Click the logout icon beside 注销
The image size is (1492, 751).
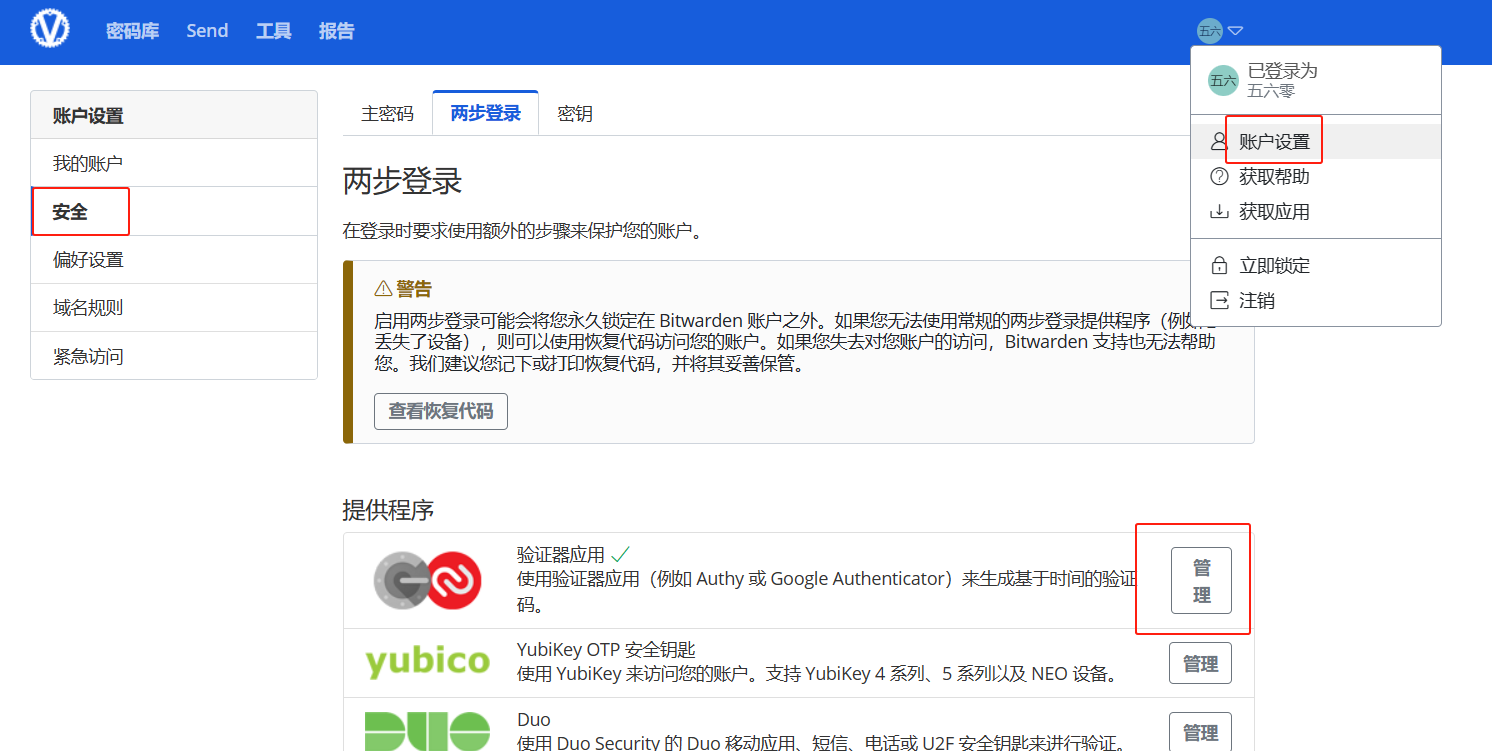pos(1219,301)
